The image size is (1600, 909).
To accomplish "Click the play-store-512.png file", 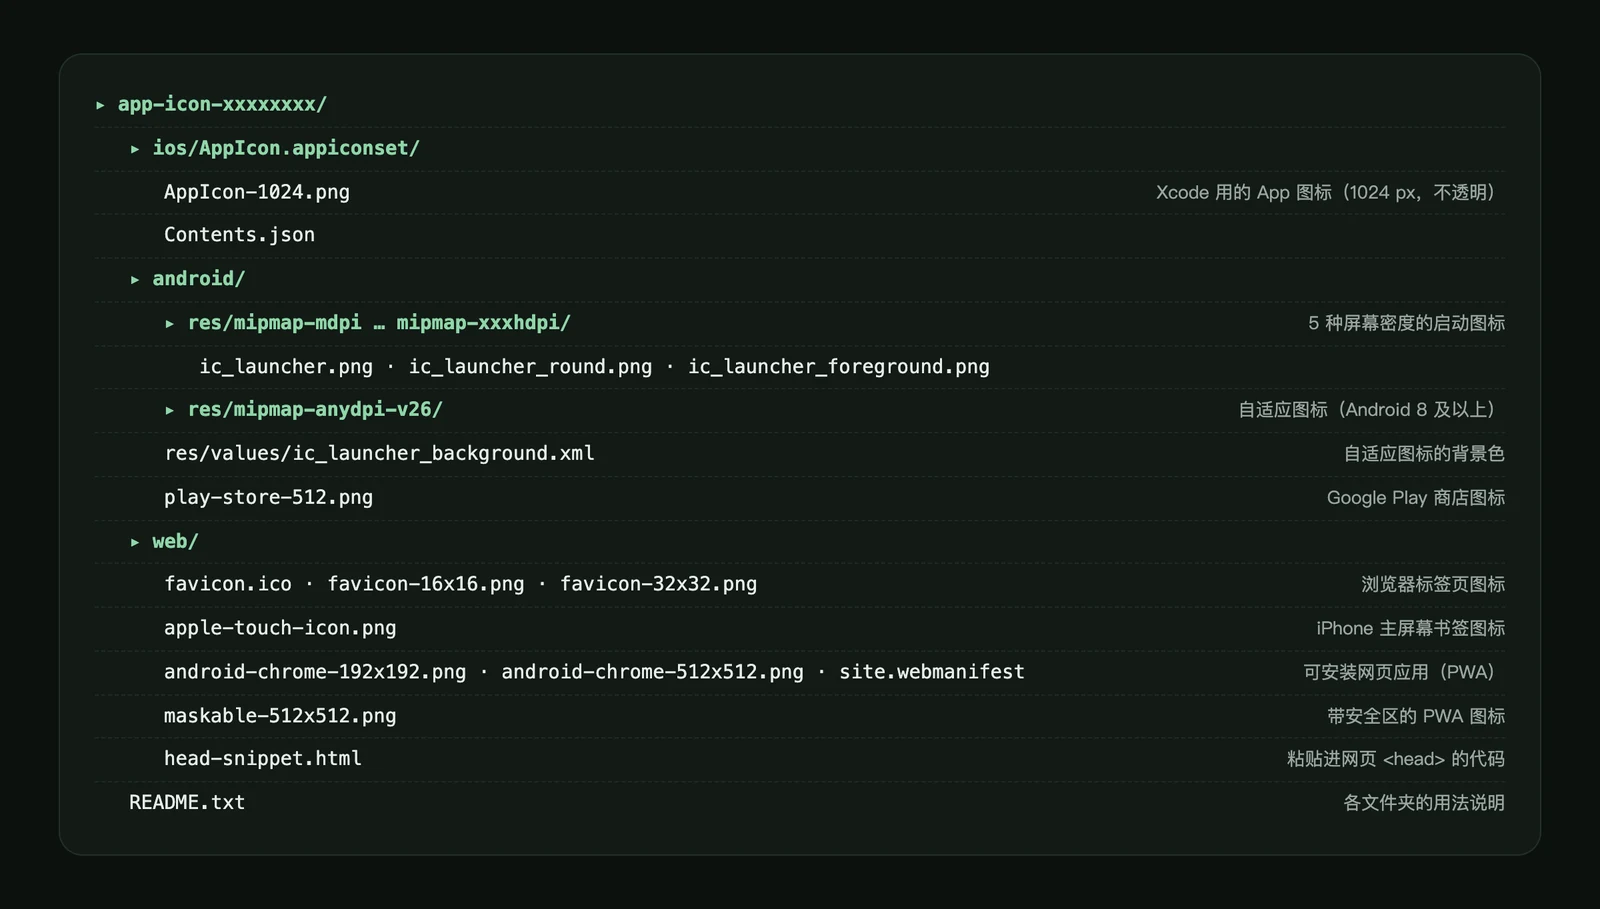I will click(268, 497).
